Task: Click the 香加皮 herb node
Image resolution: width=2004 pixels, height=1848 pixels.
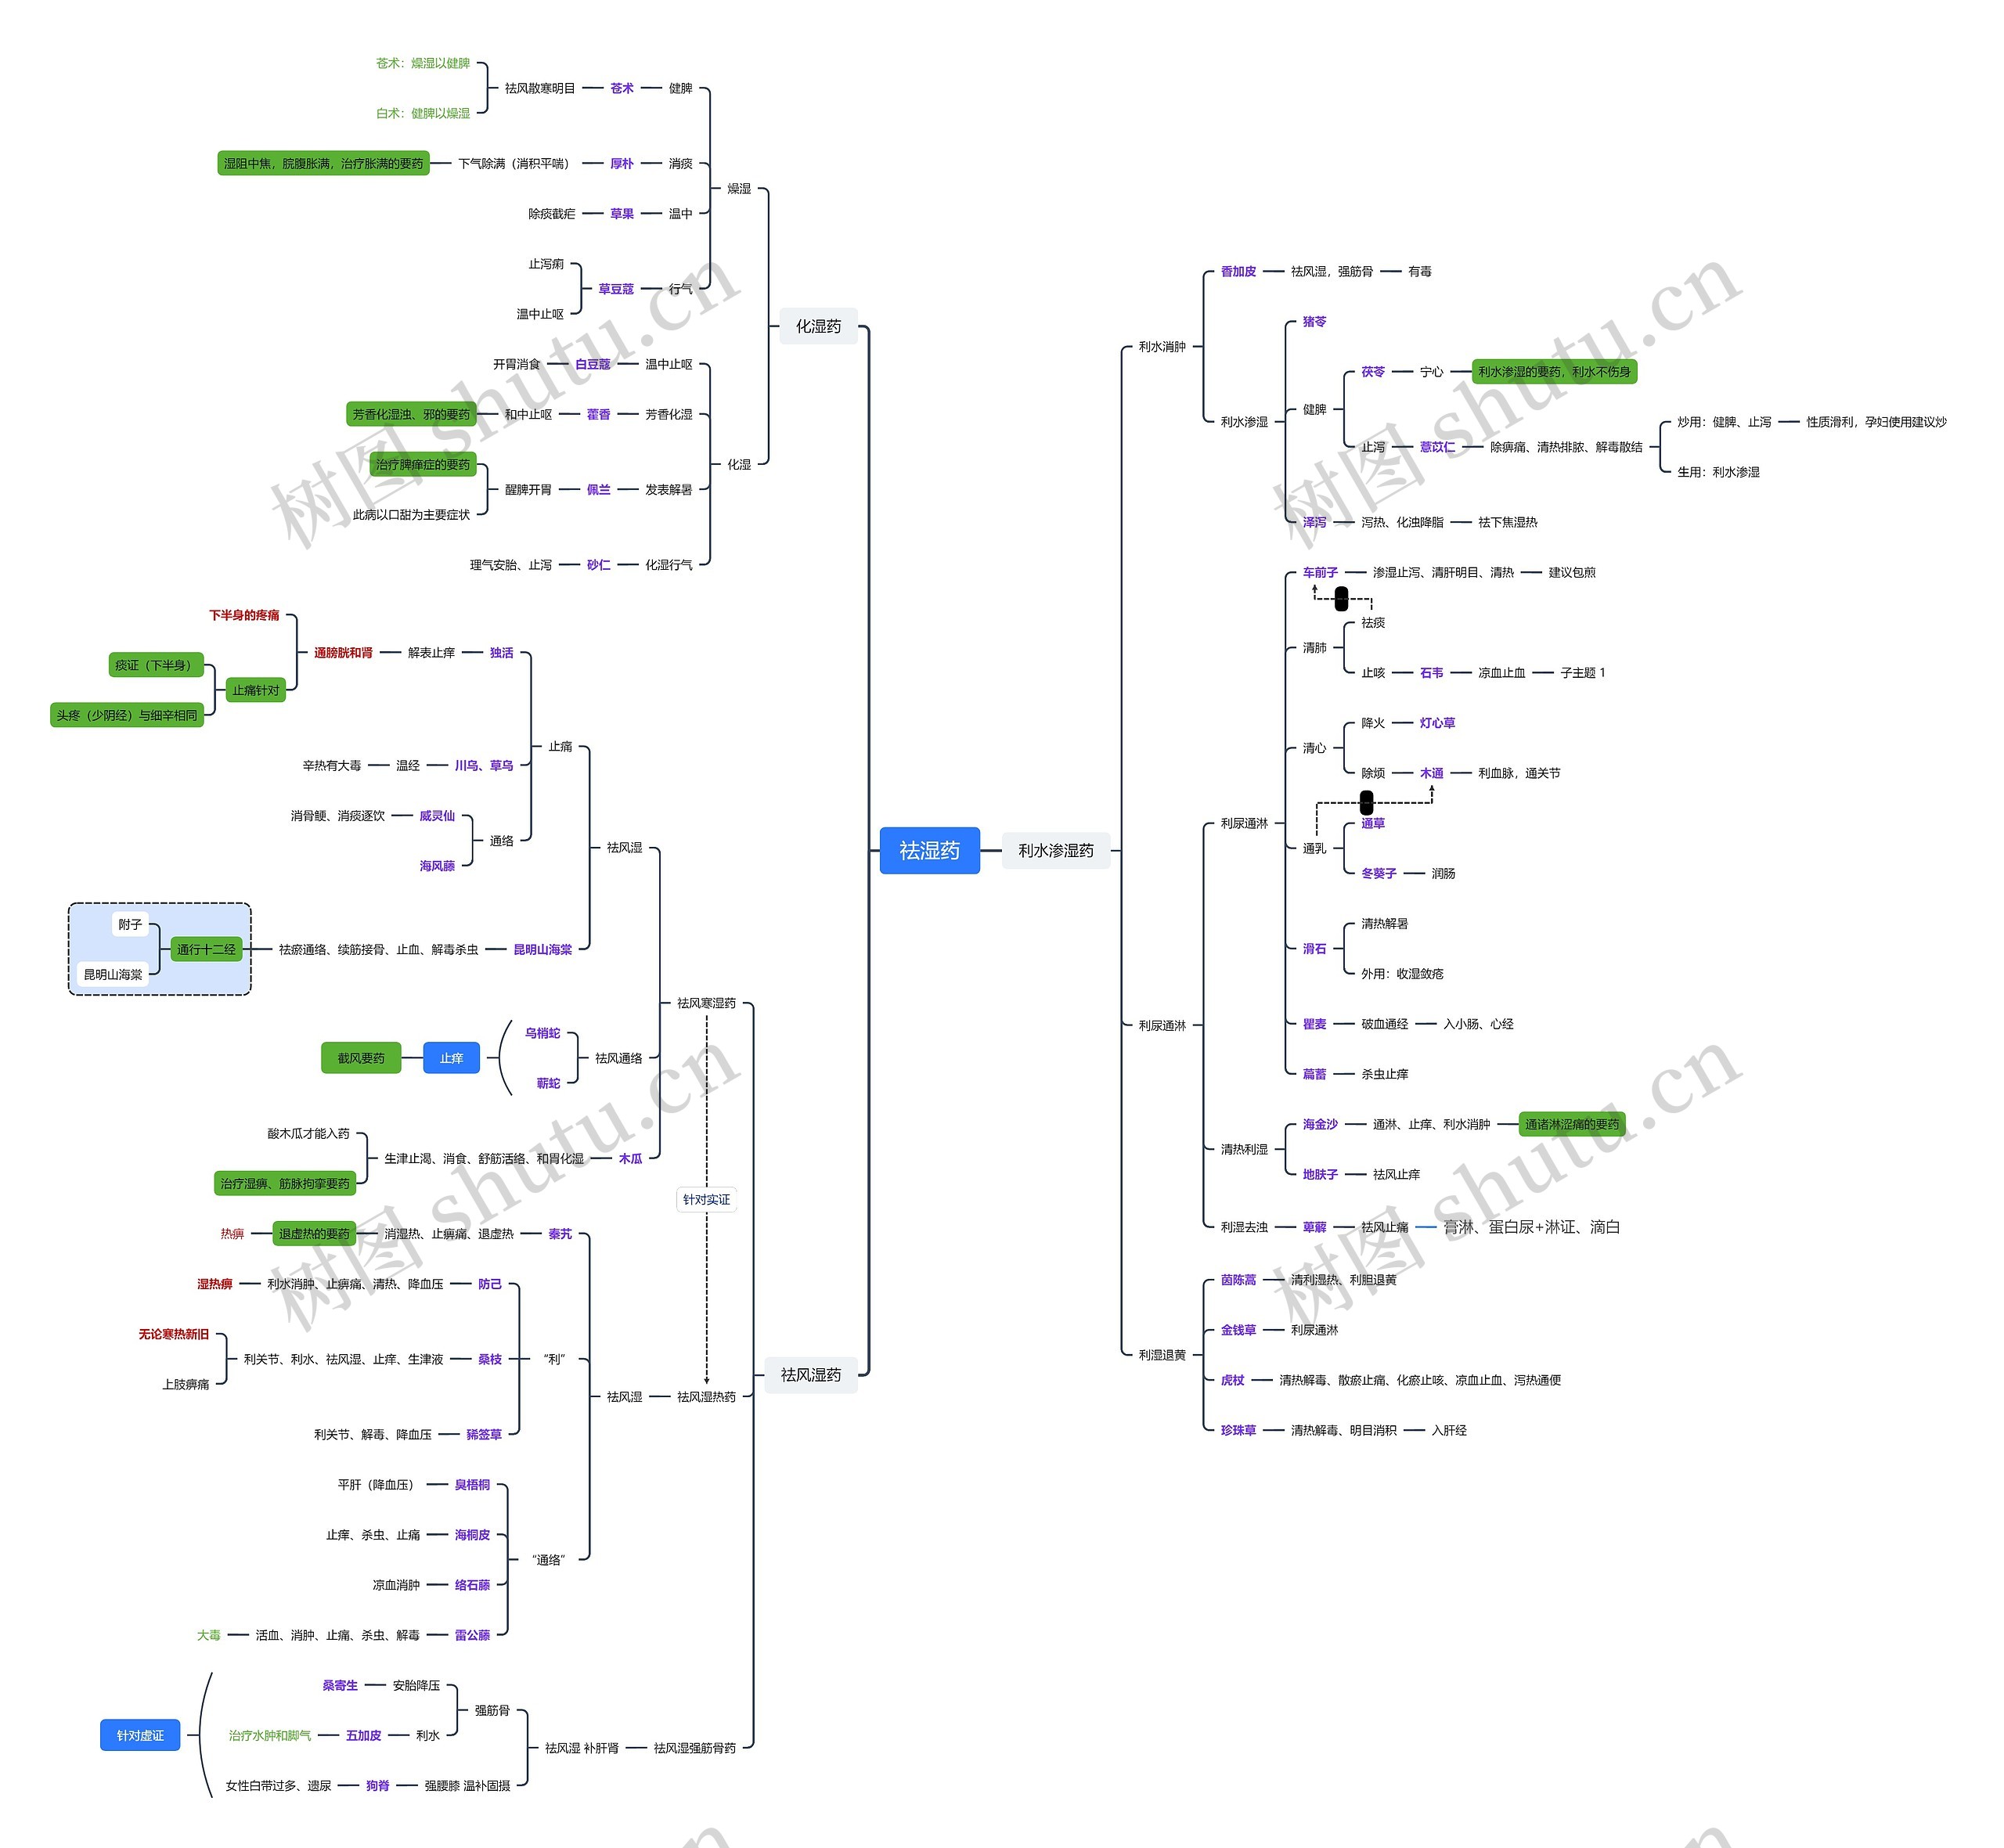Action: tap(1238, 271)
